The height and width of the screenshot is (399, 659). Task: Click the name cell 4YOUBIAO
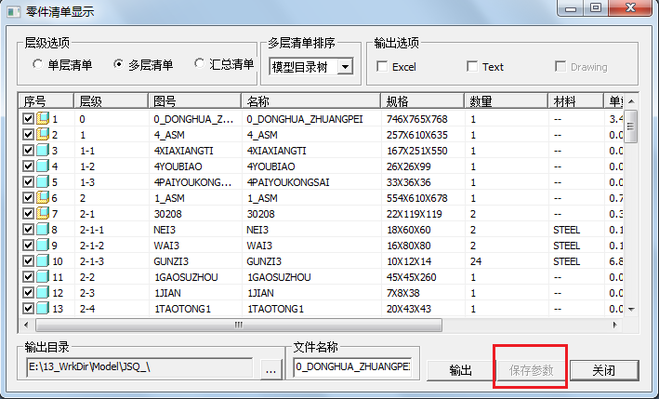(271, 166)
